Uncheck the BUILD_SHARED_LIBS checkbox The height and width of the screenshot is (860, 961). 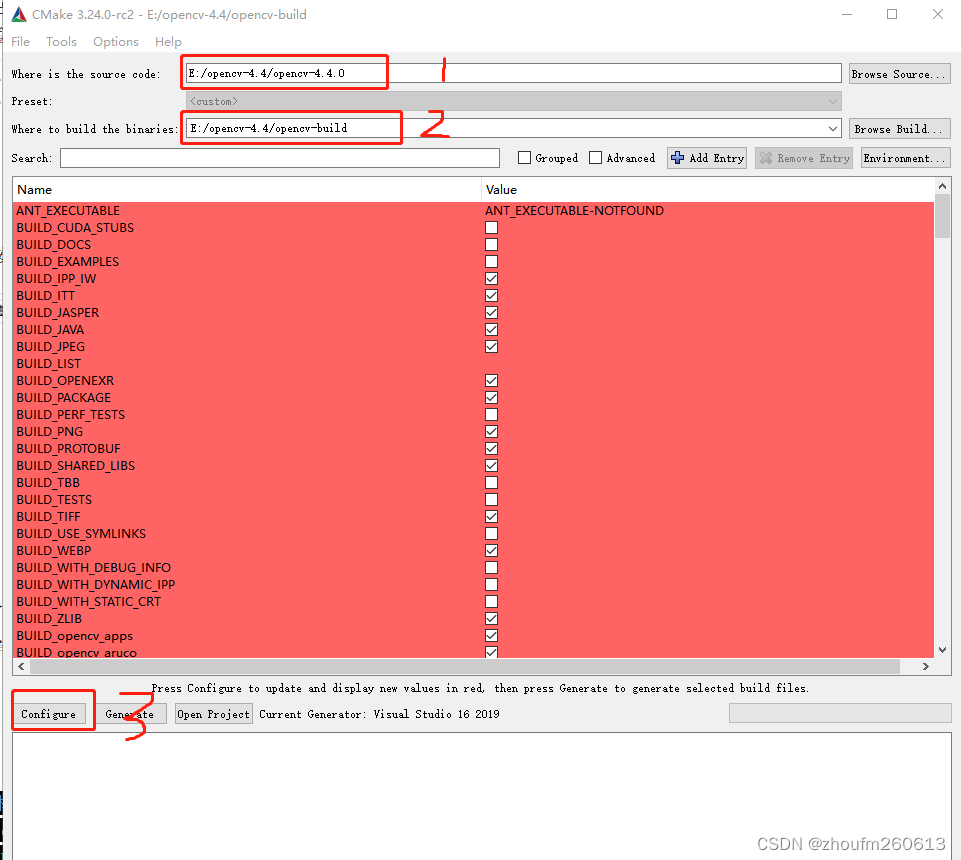(x=492, y=466)
